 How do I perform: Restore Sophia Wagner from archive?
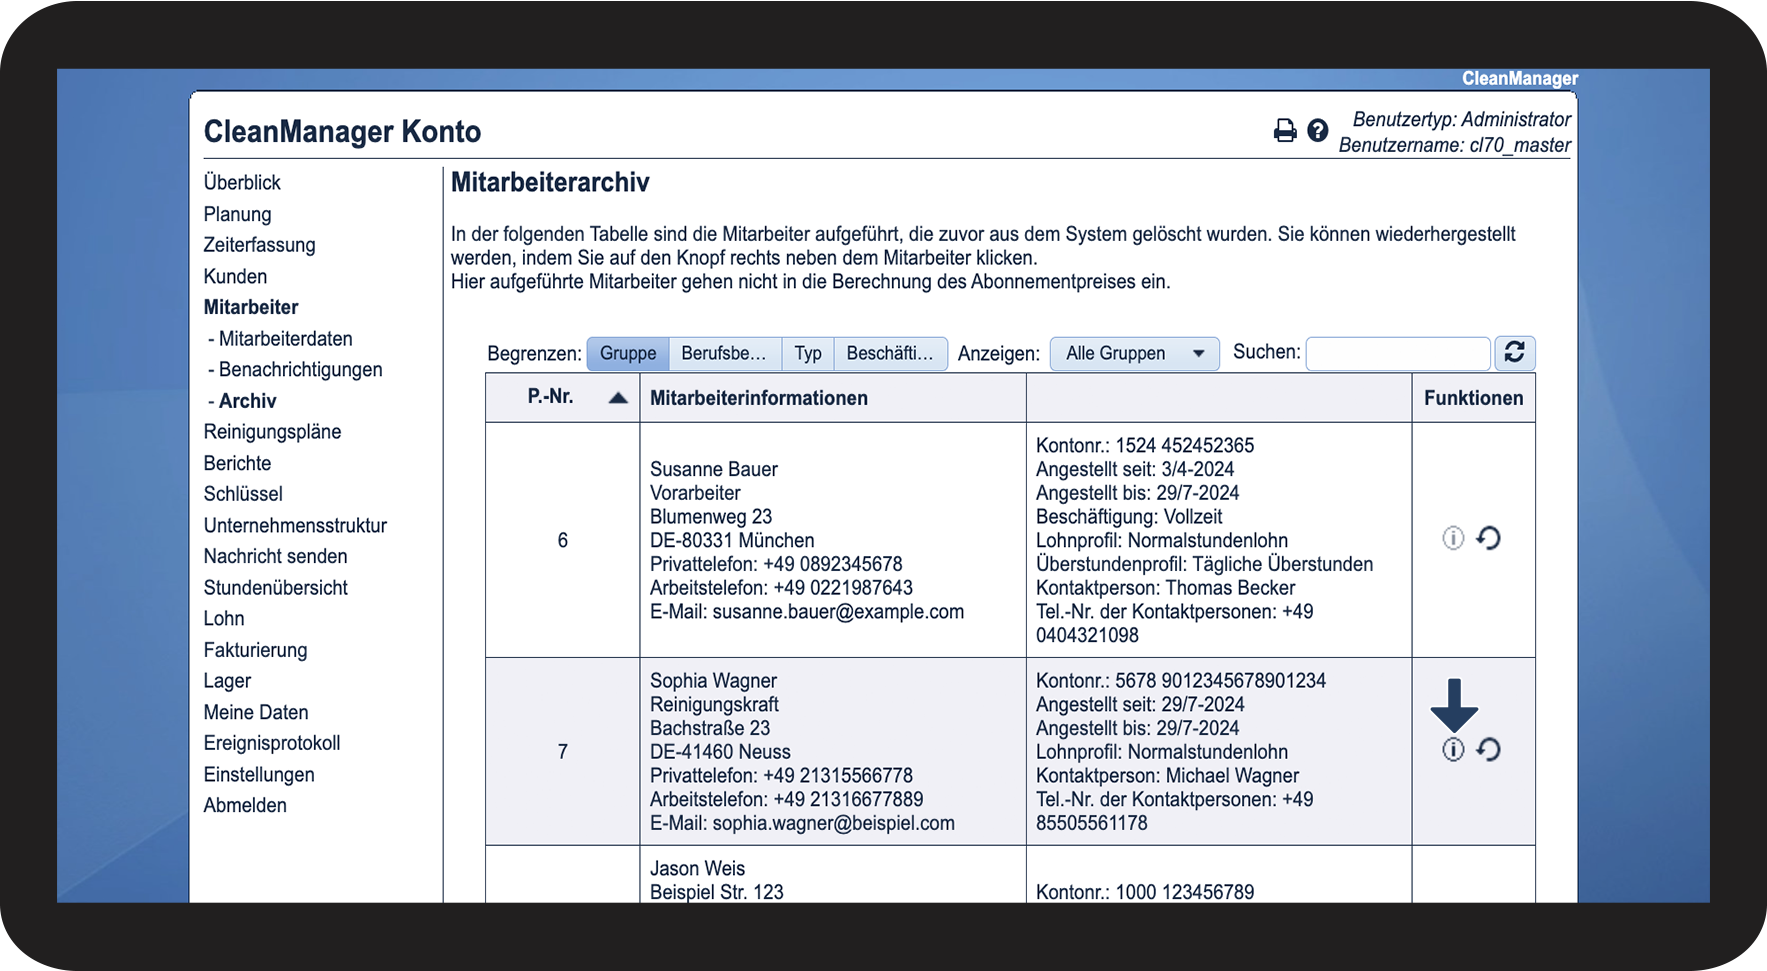1489,750
